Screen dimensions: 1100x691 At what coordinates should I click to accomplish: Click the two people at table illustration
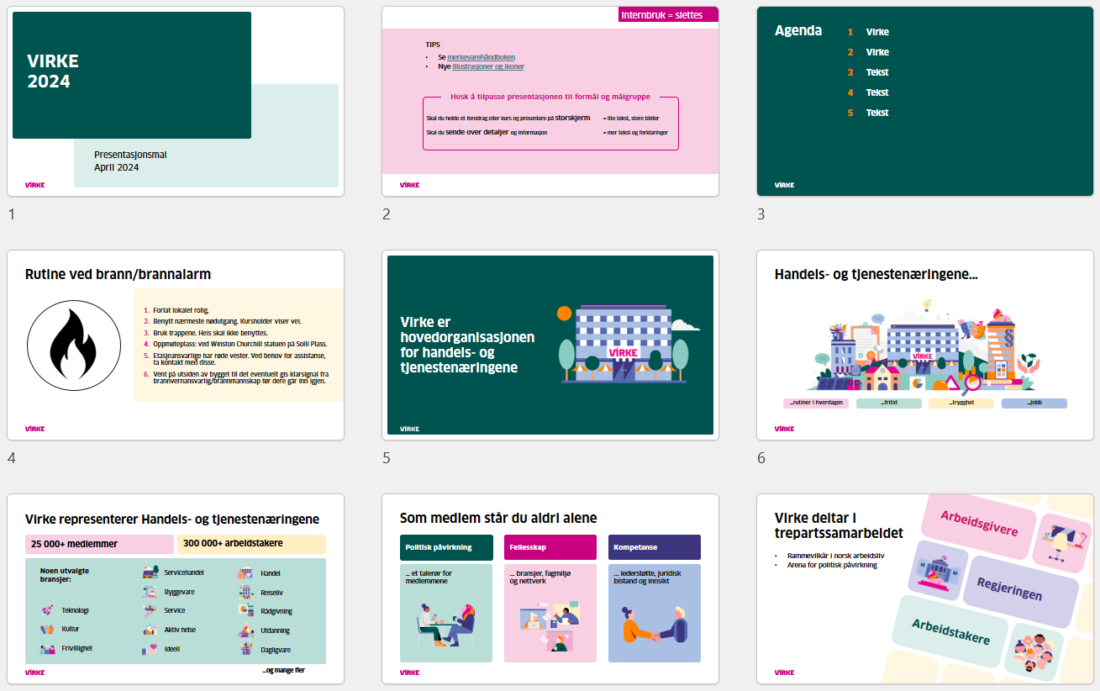pyautogui.click(x=446, y=626)
